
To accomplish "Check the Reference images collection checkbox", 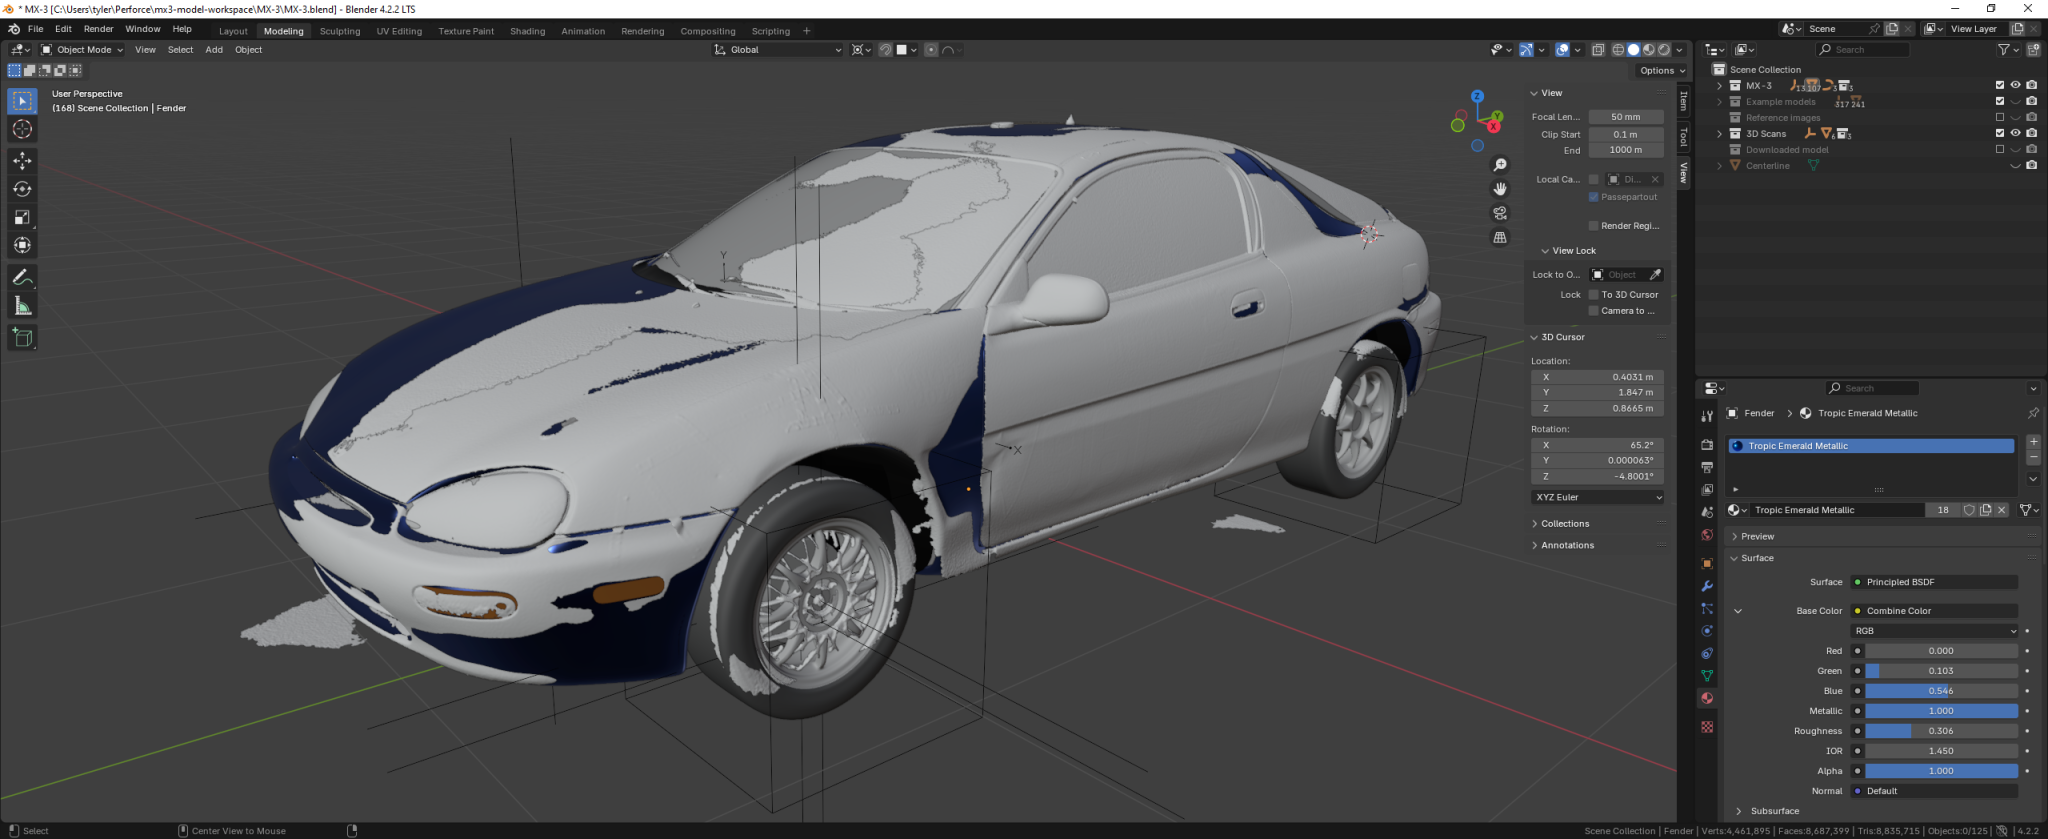I will tap(2000, 117).
